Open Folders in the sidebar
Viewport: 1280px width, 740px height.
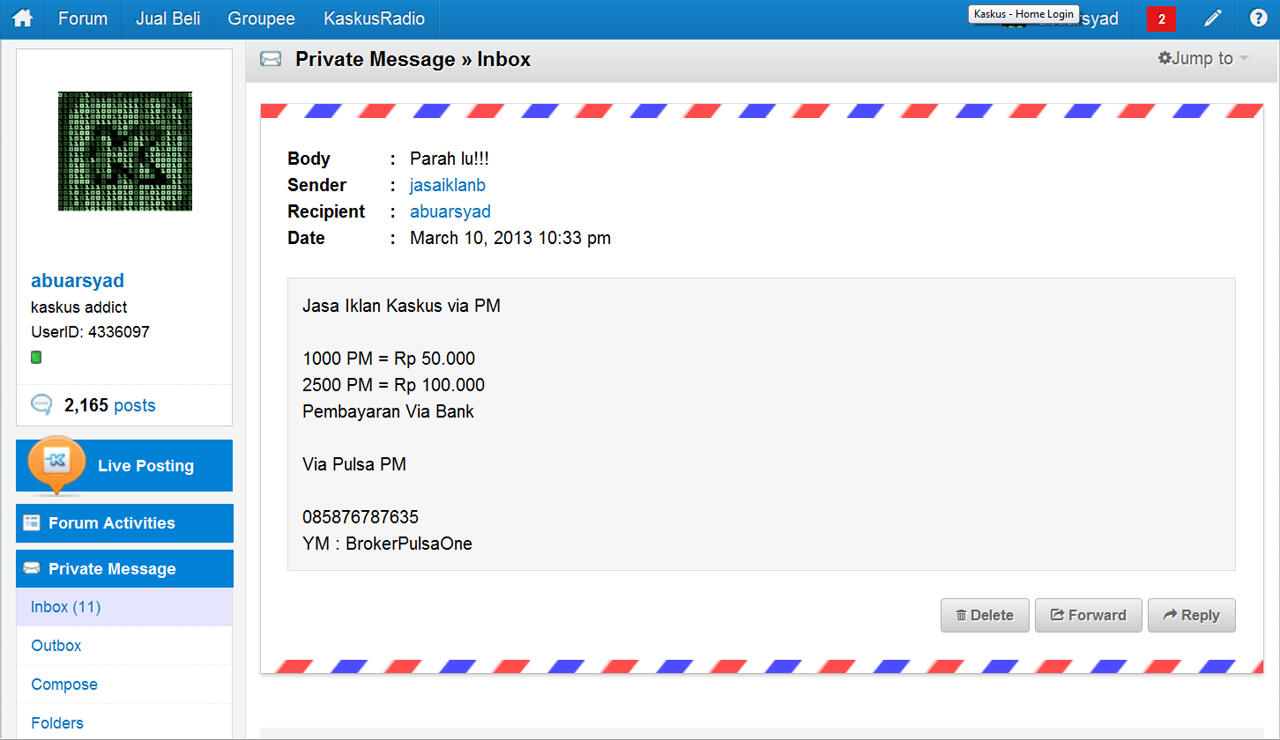coord(57,723)
